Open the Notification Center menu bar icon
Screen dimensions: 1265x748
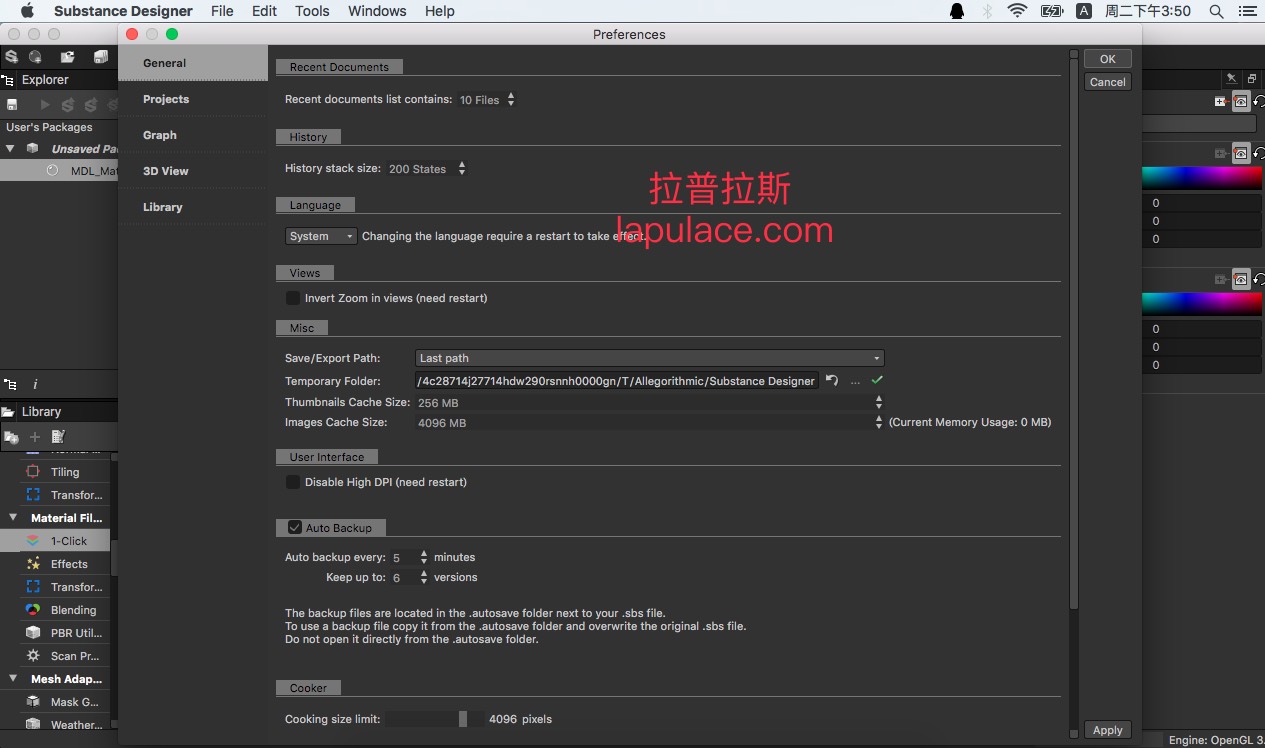1248,11
